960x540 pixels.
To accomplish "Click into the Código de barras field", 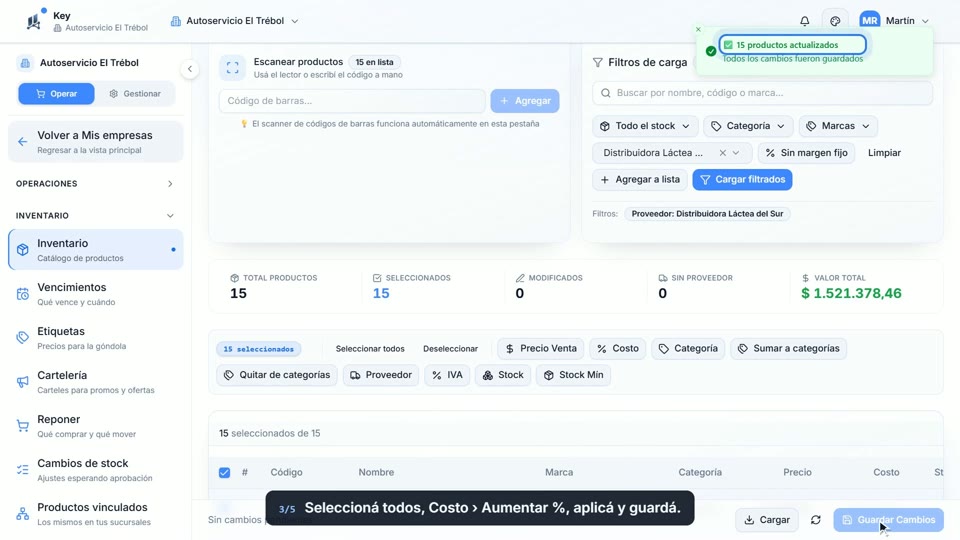I will pos(352,101).
